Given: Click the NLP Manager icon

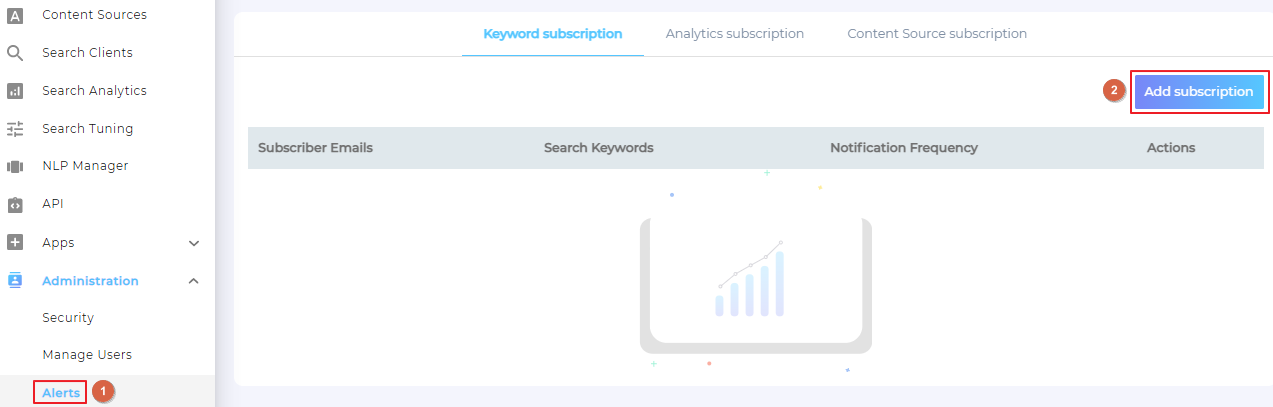Looking at the screenshot, I should 15,166.
